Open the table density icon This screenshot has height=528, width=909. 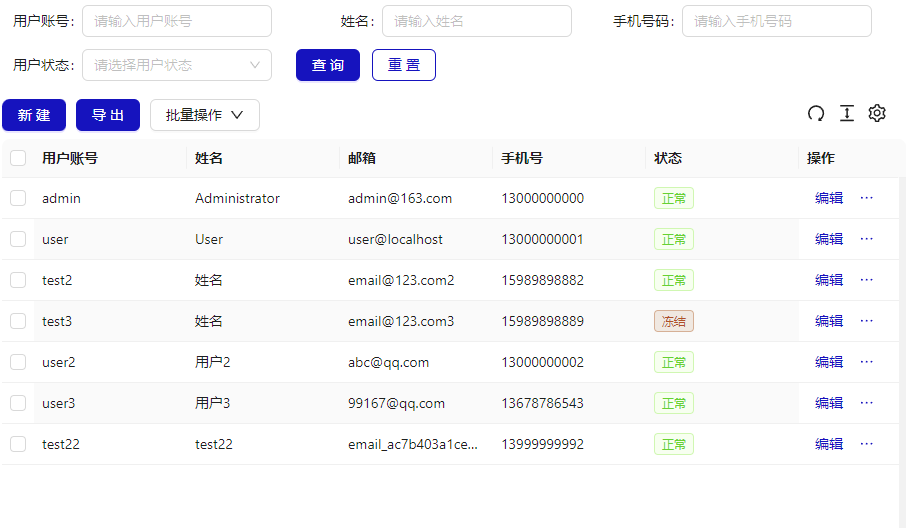[847, 114]
